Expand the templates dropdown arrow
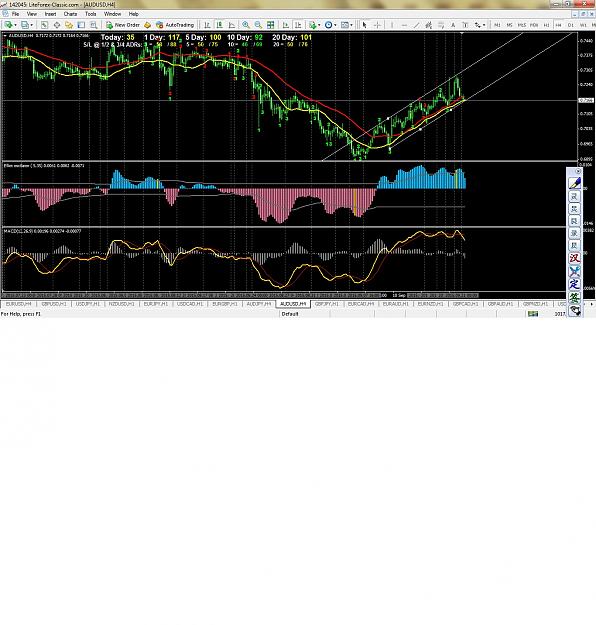This screenshot has width=596, height=625. 351,25
